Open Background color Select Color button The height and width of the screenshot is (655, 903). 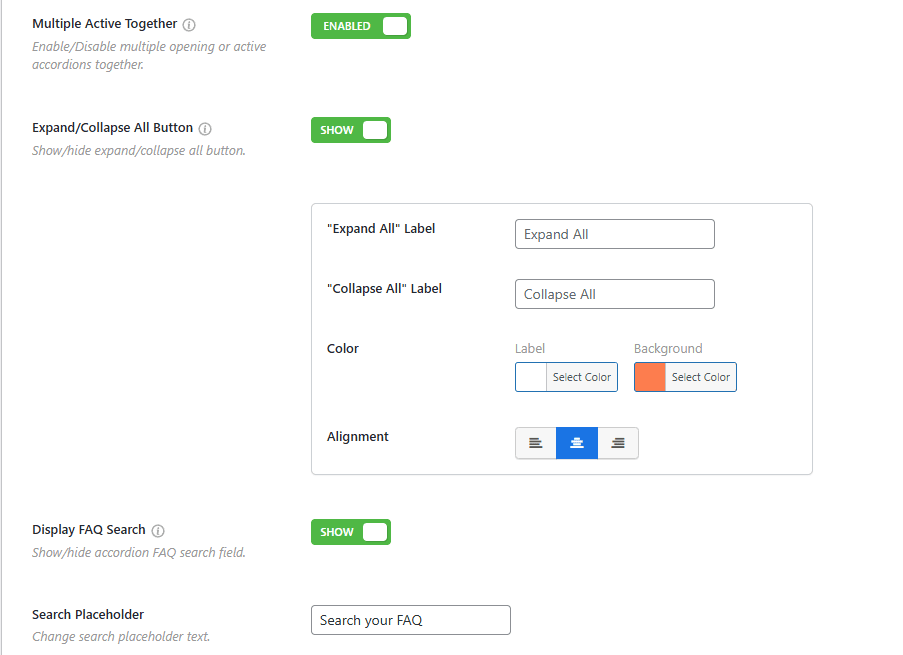(701, 377)
